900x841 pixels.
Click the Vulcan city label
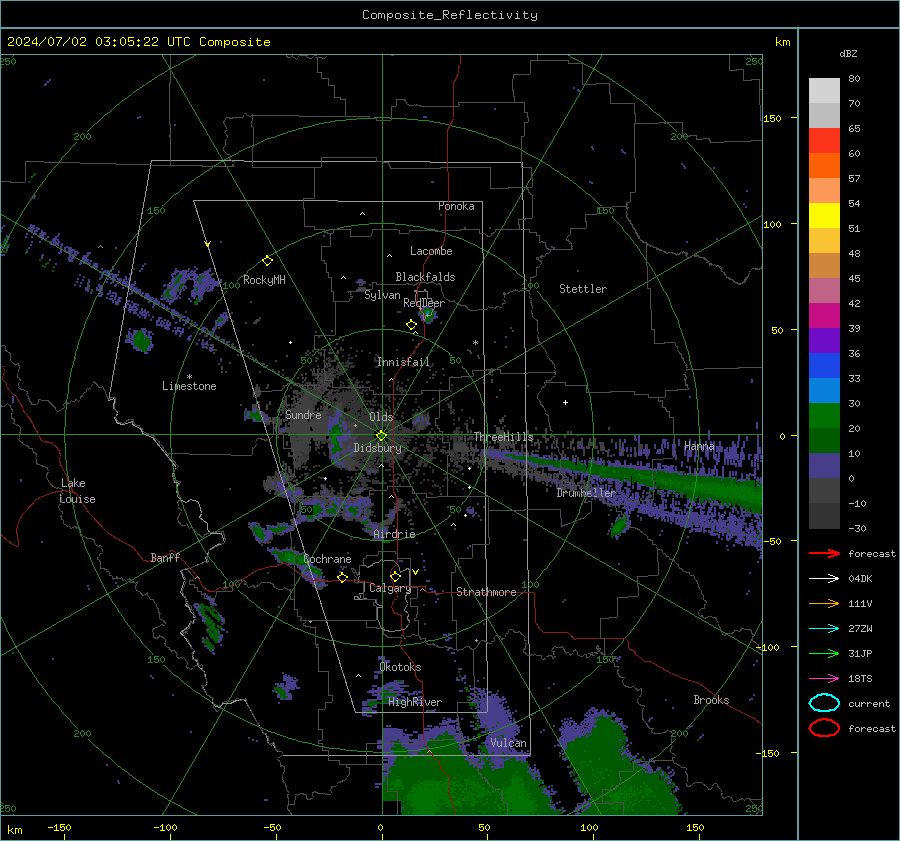pos(509,743)
